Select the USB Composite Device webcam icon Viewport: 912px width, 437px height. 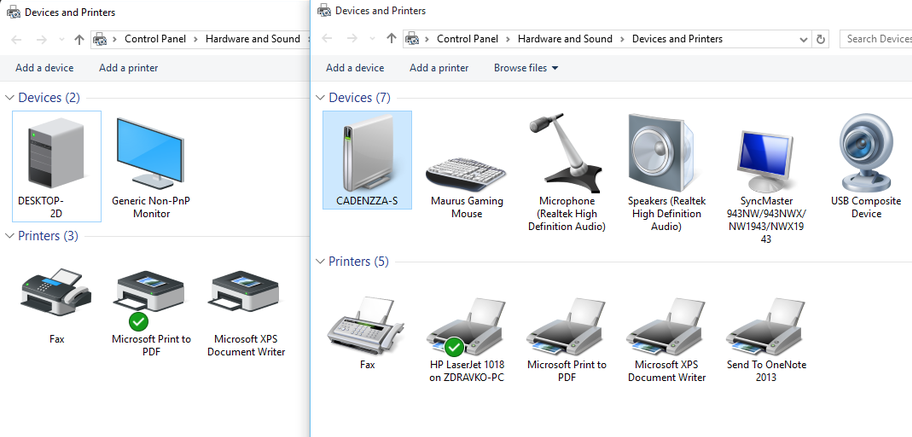pos(866,155)
